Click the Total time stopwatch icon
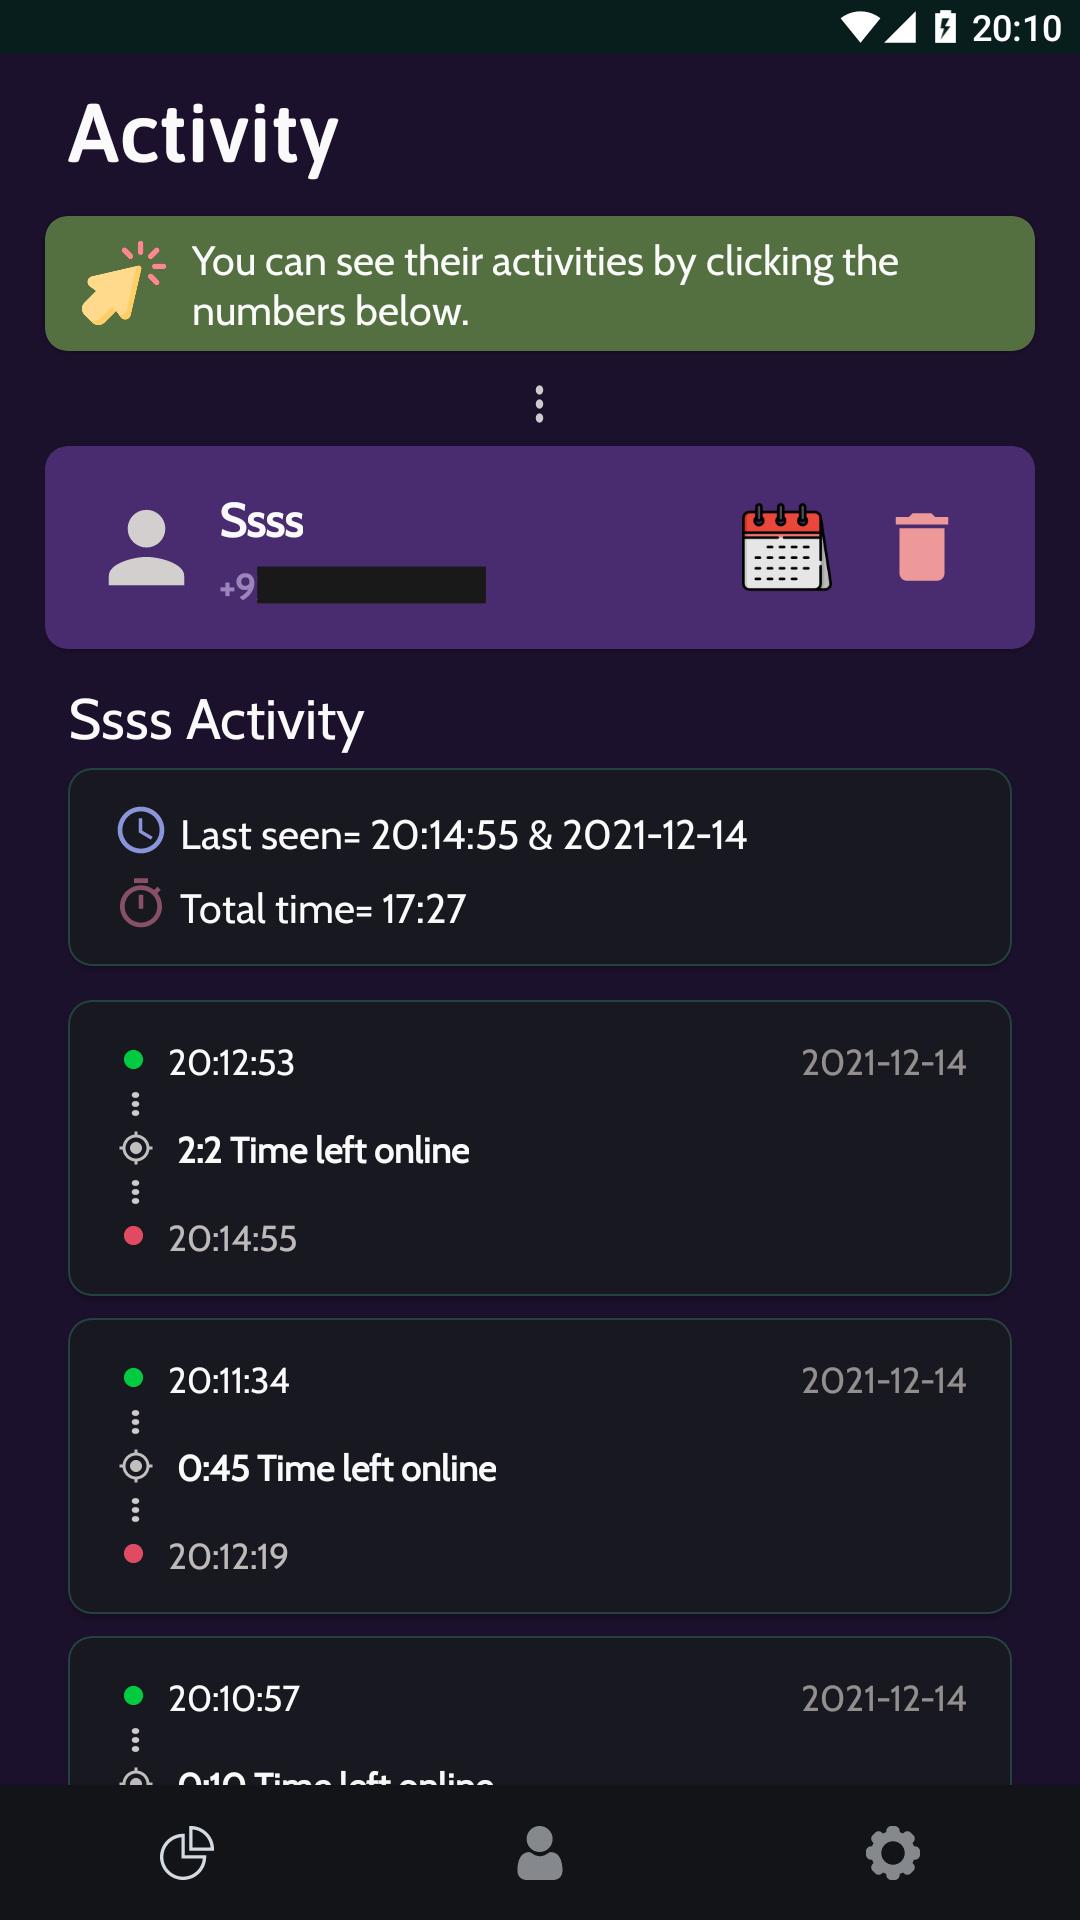Image resolution: width=1080 pixels, height=1920 pixels. coord(141,904)
